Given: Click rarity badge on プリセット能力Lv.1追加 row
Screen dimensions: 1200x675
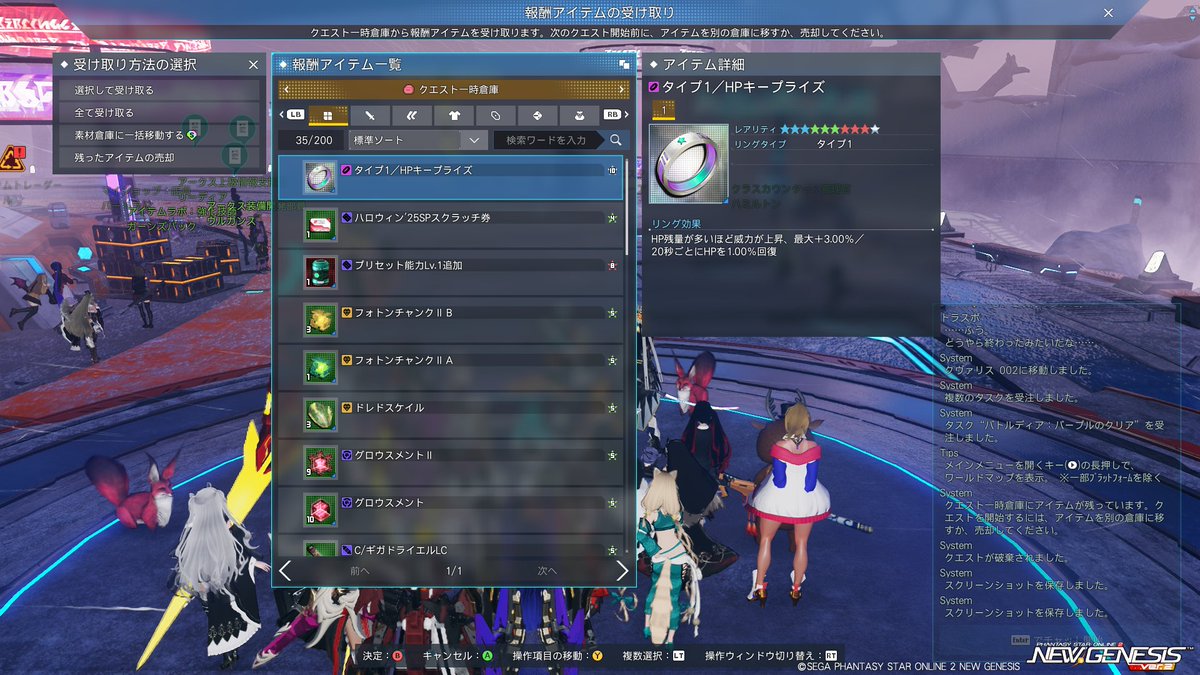Looking at the screenshot, I should point(612,266).
